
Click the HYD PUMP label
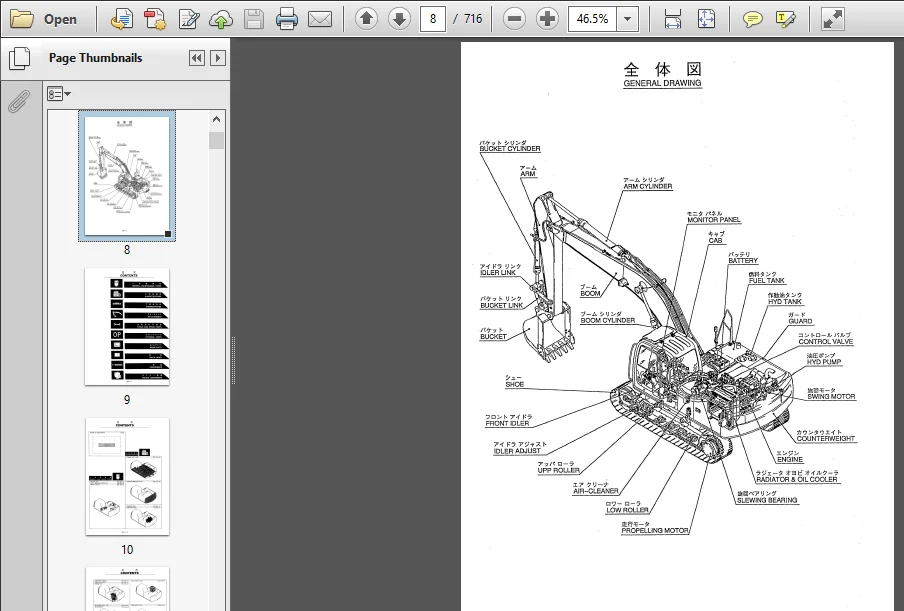(x=824, y=362)
